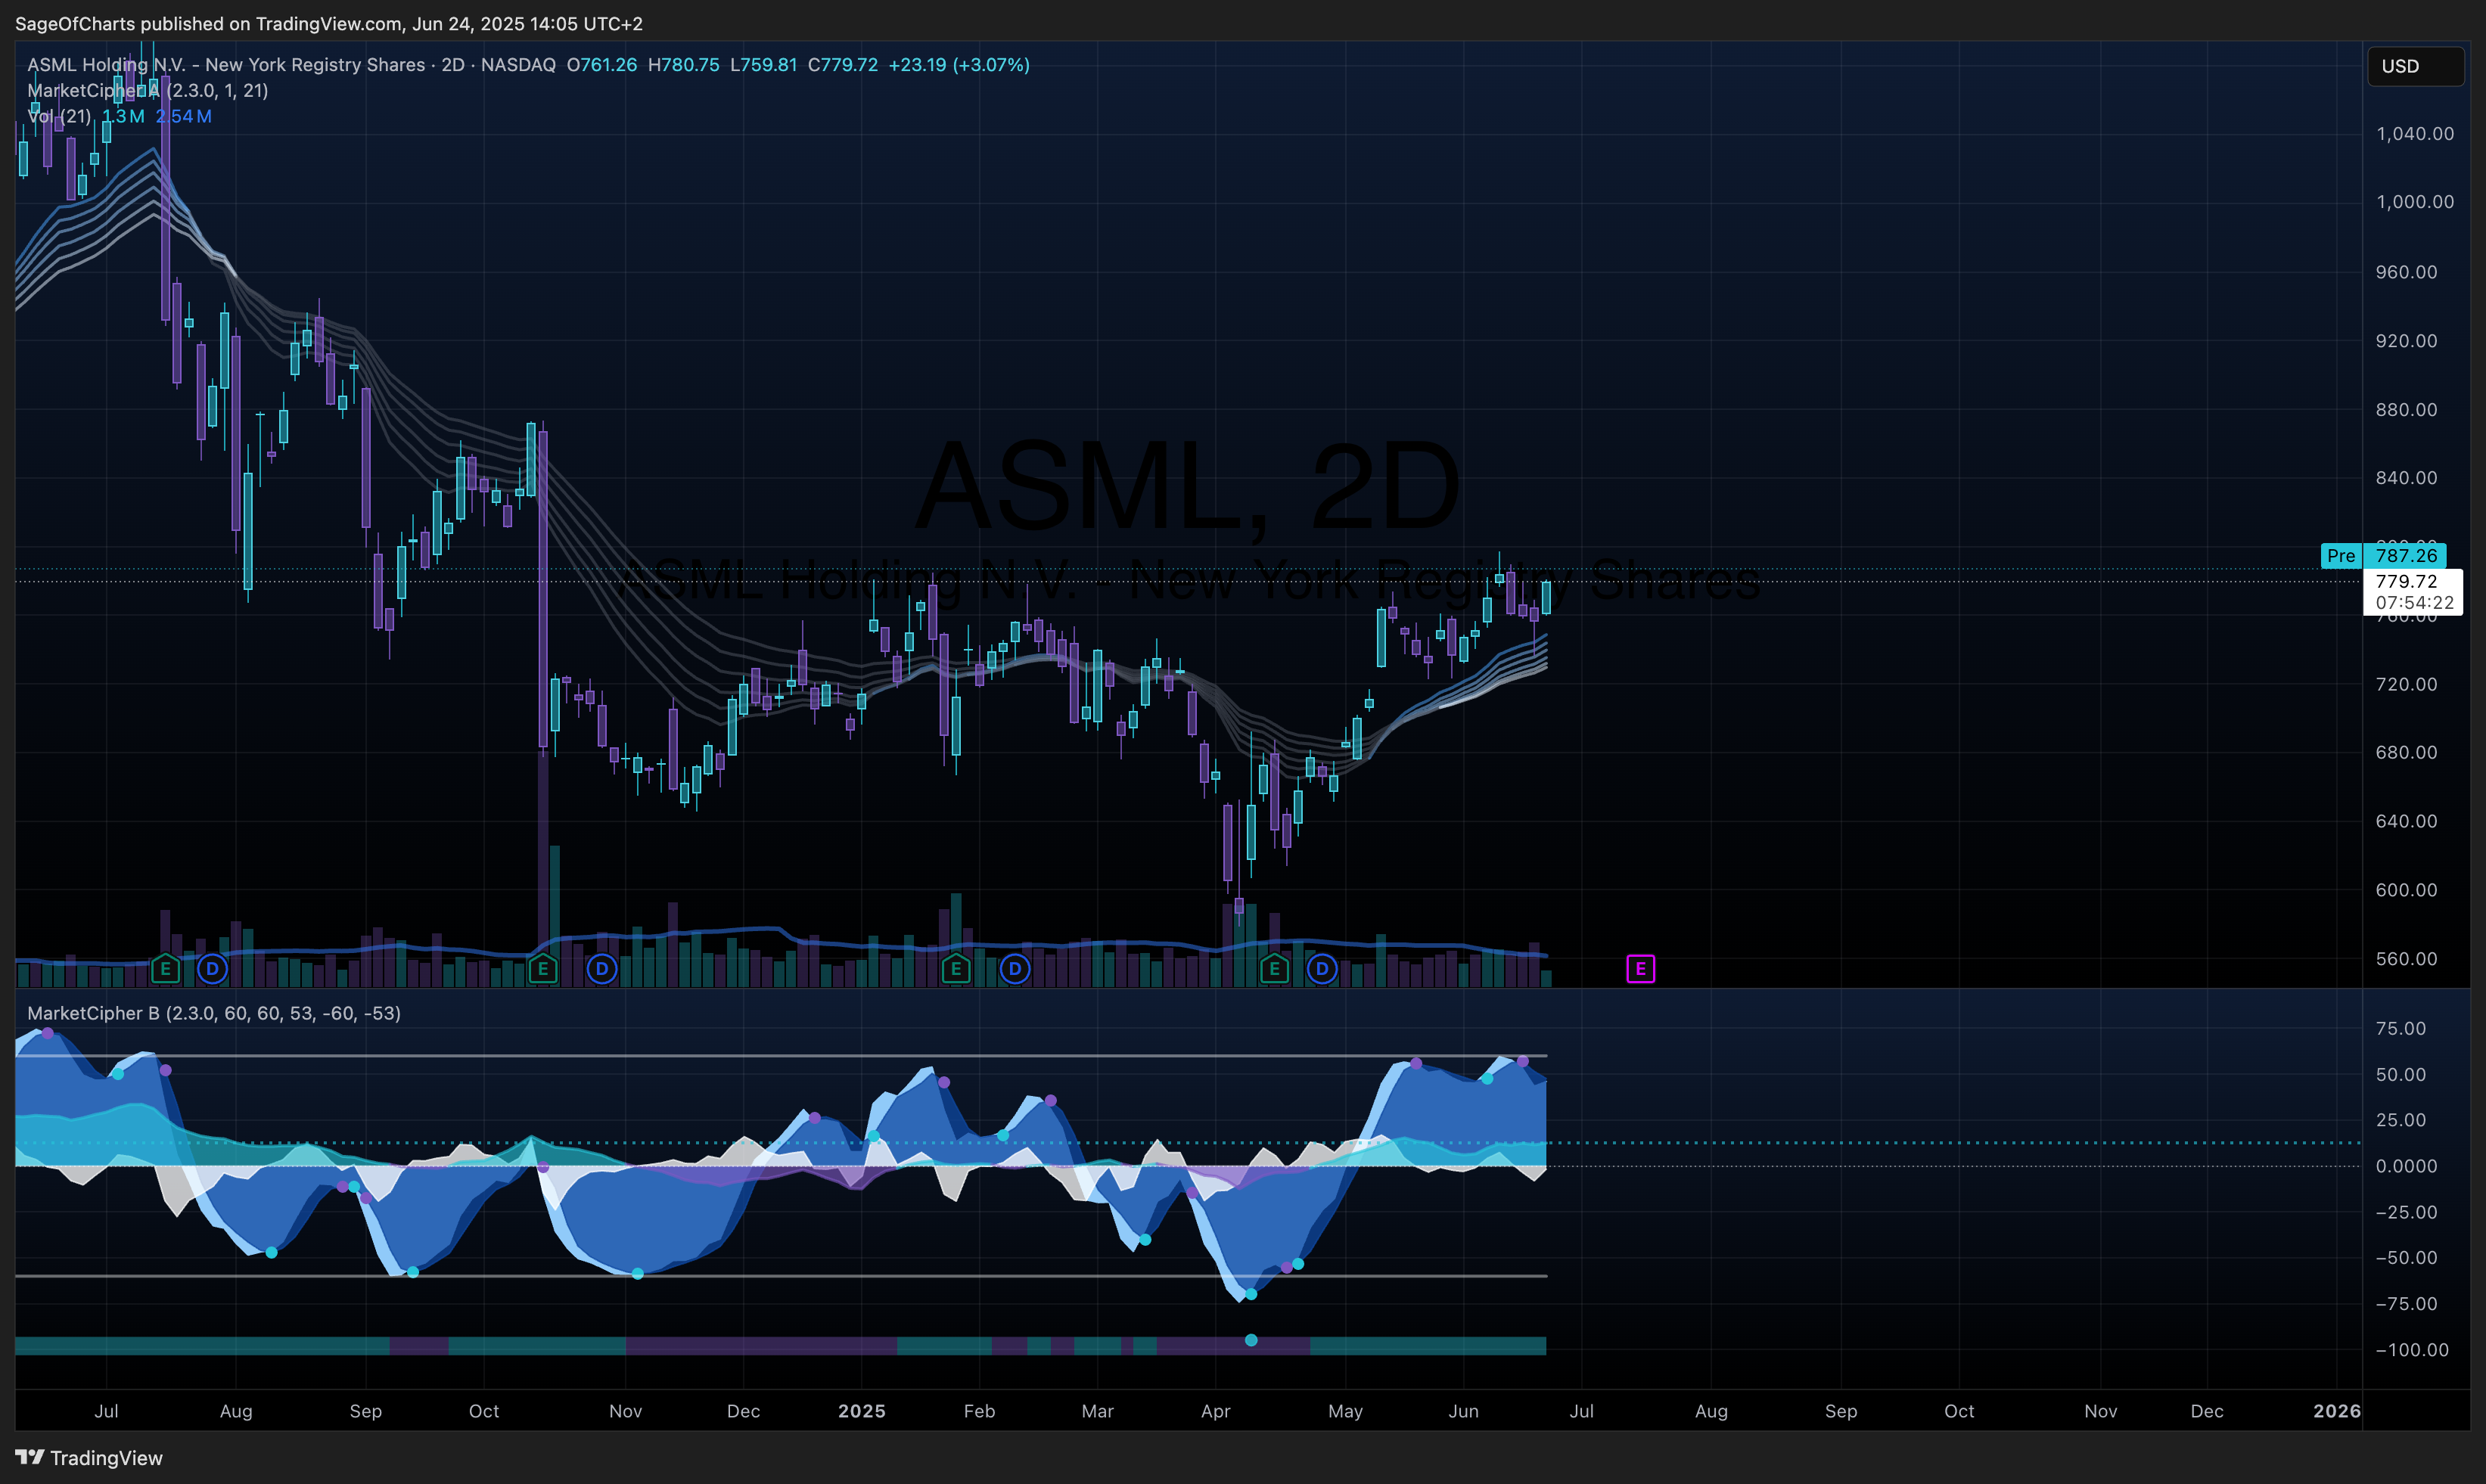Click the 2.54M volume average value
2486x1484 pixels.
pos(184,116)
